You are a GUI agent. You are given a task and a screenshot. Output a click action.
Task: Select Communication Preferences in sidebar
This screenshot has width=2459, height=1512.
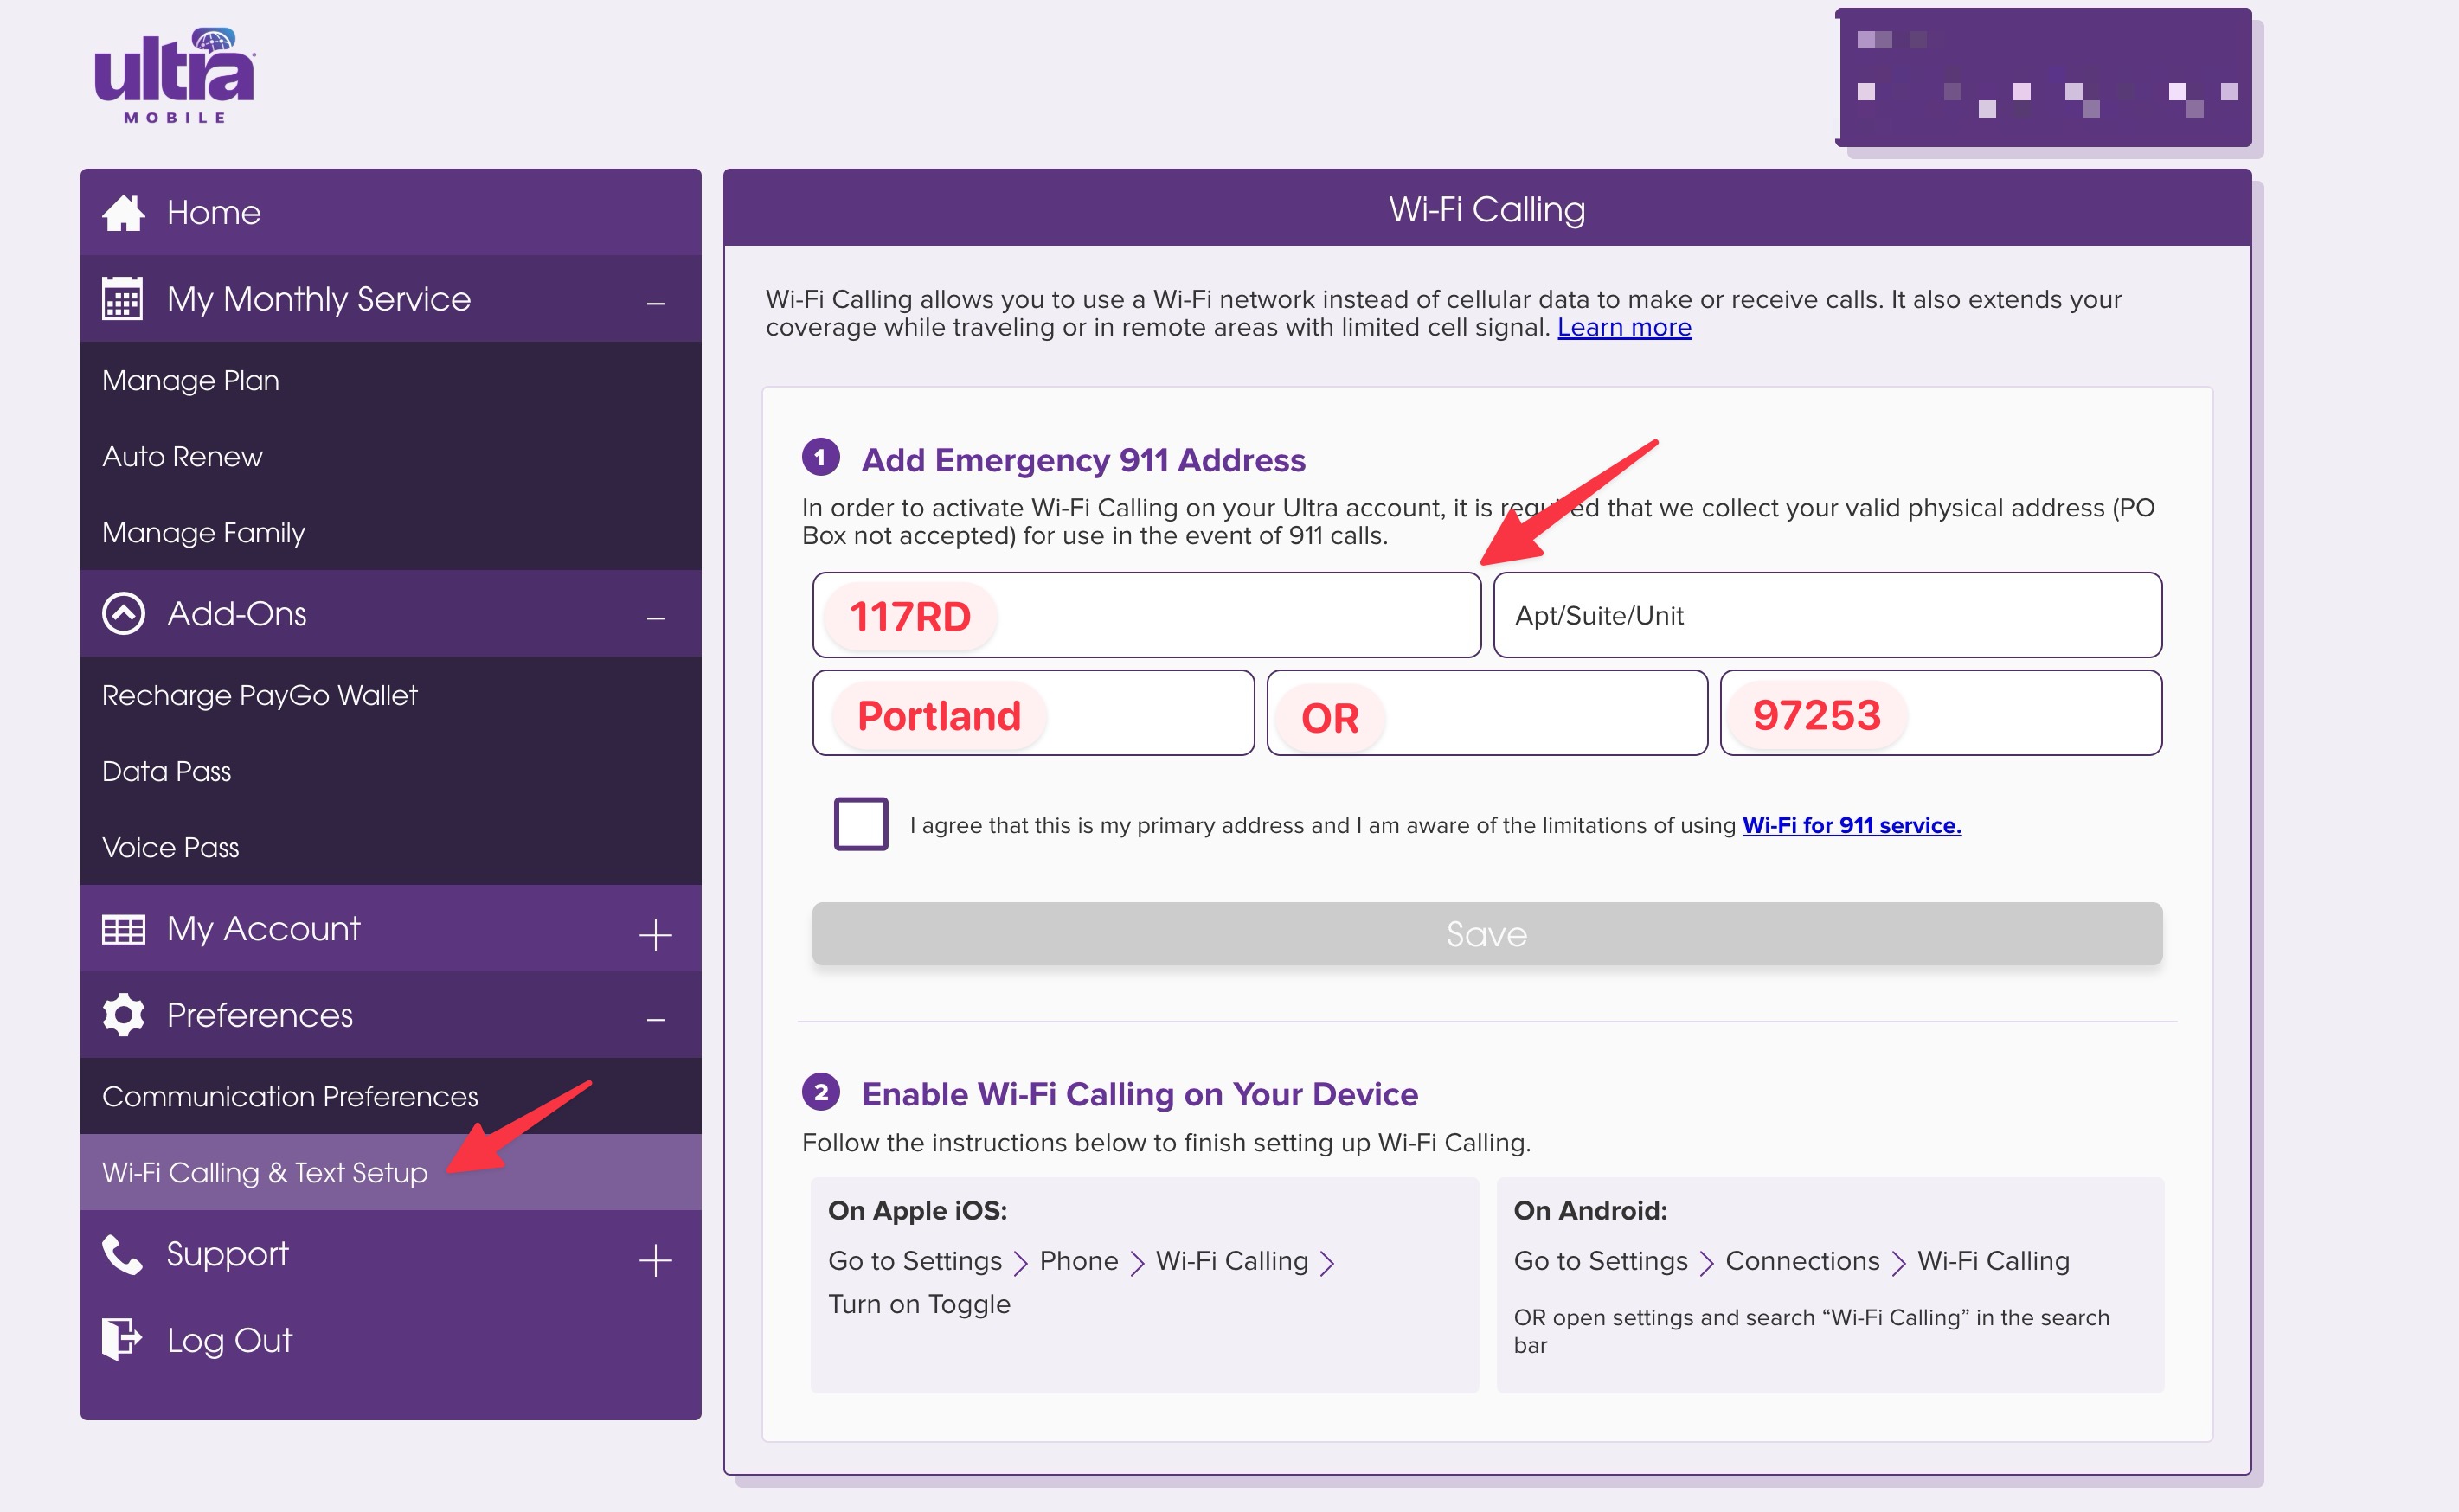click(289, 1096)
